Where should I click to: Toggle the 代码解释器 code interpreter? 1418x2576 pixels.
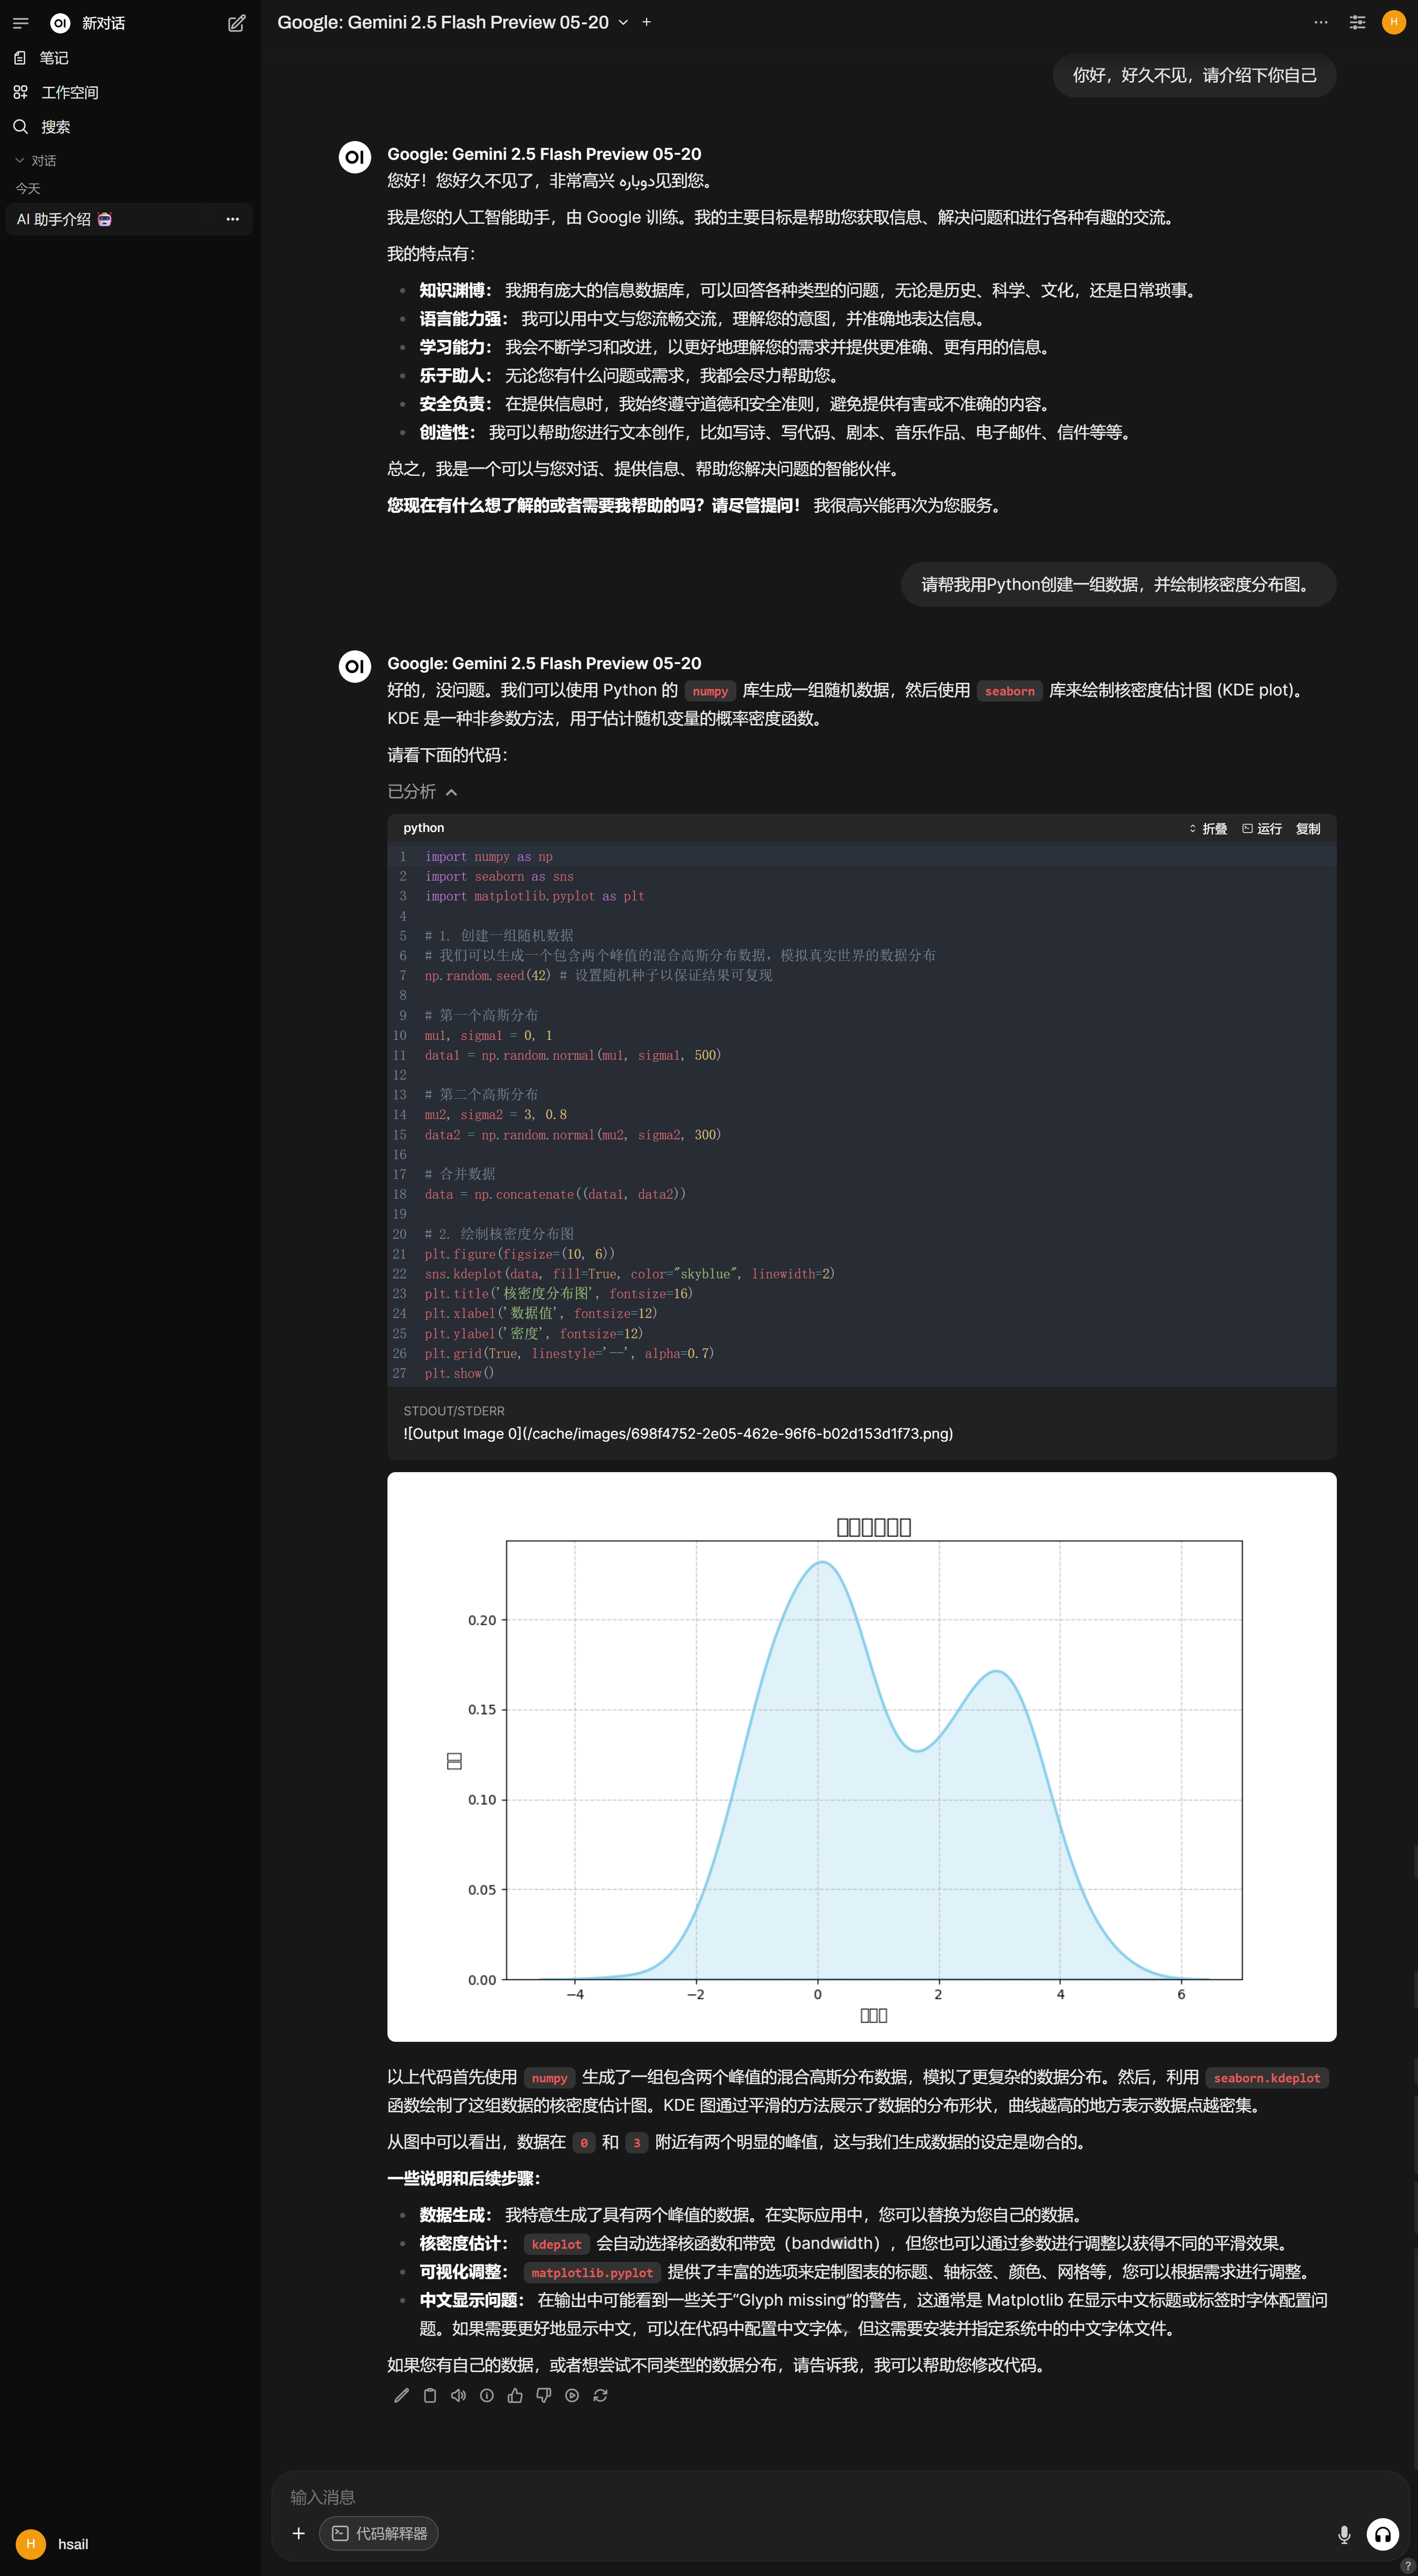click(379, 2533)
